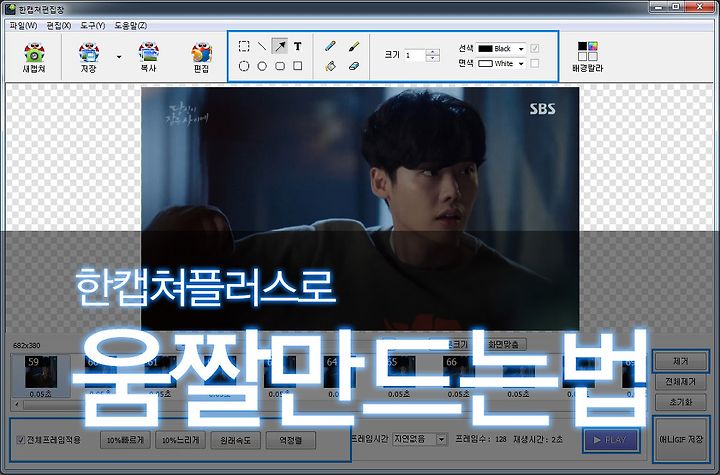
Task: Click the 제거 button
Action: pos(681,362)
